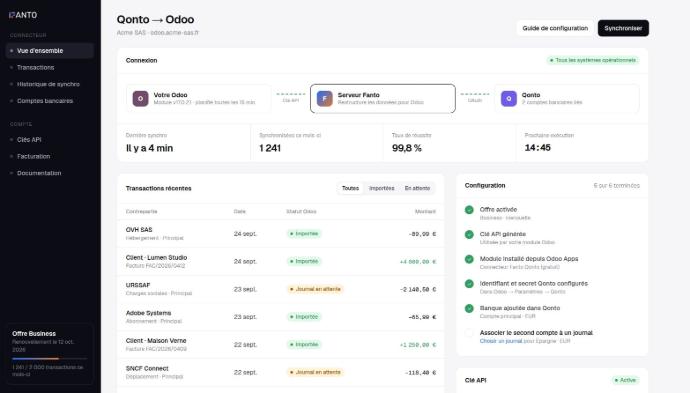Click the Il y a 4 min value
Image resolution: width=690 pixels, height=393 pixels.
tap(149, 148)
